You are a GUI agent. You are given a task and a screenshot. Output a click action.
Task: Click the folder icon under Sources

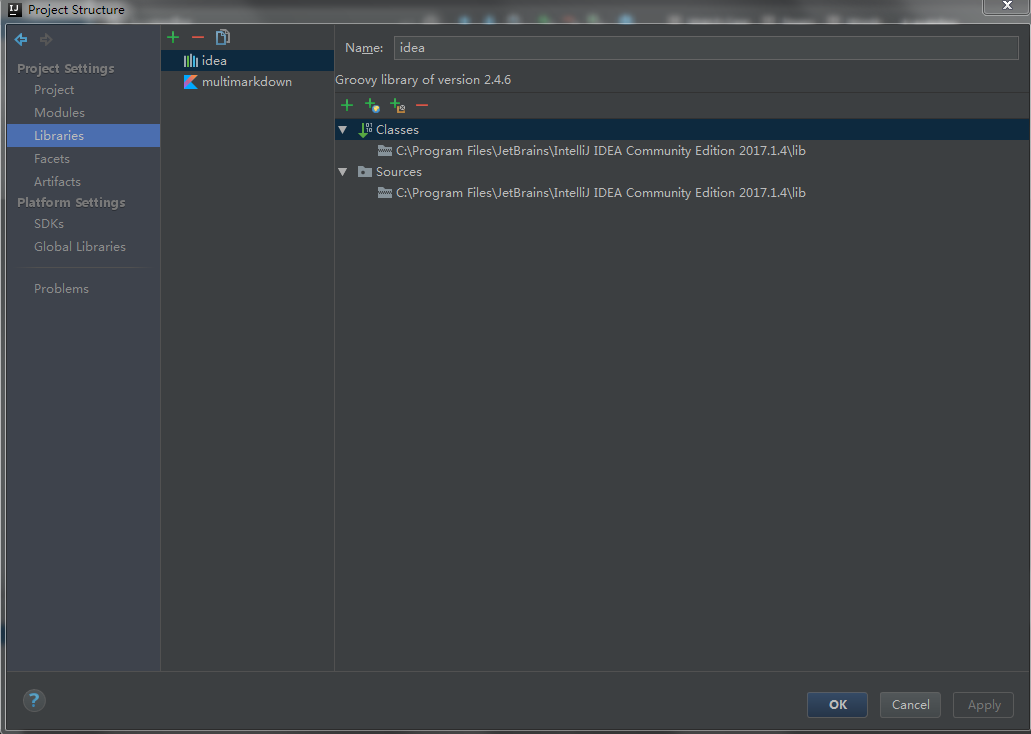coord(385,193)
